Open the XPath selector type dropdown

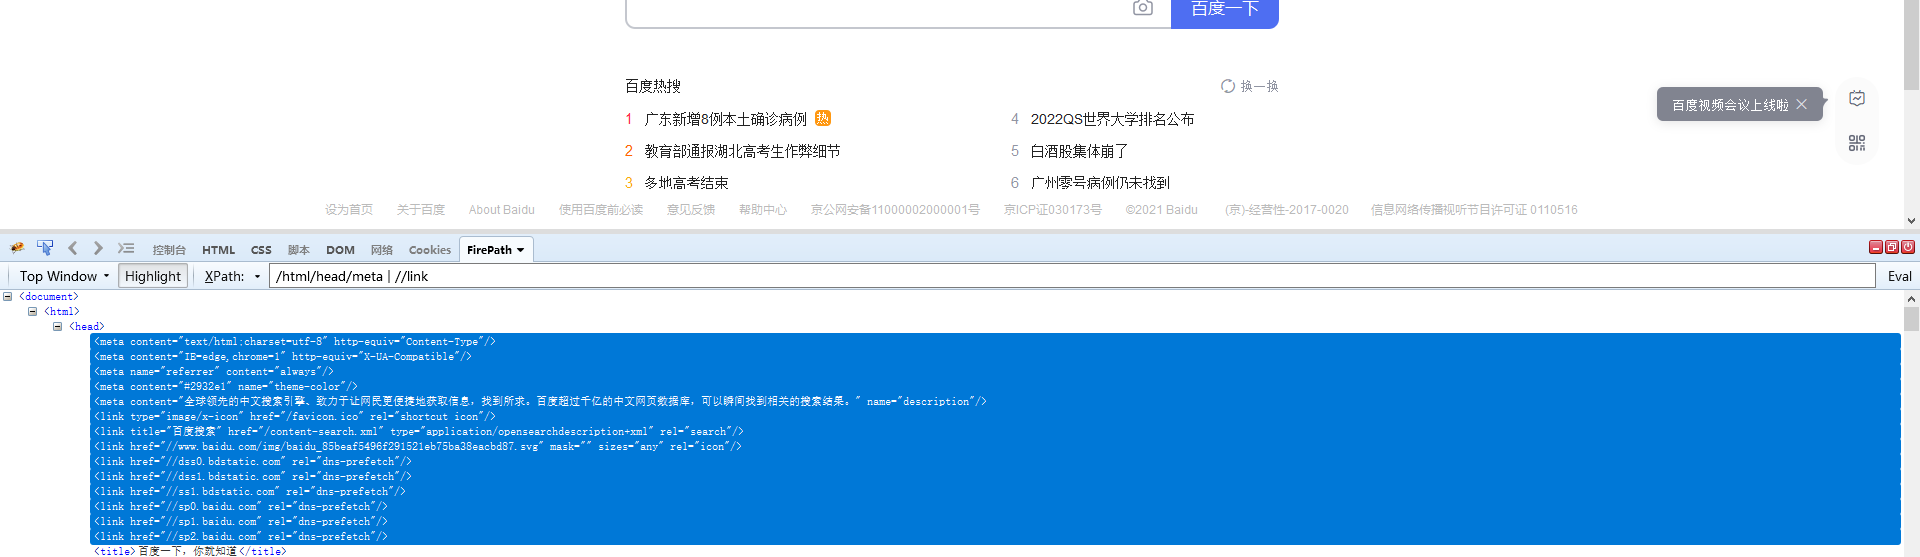click(x=257, y=277)
